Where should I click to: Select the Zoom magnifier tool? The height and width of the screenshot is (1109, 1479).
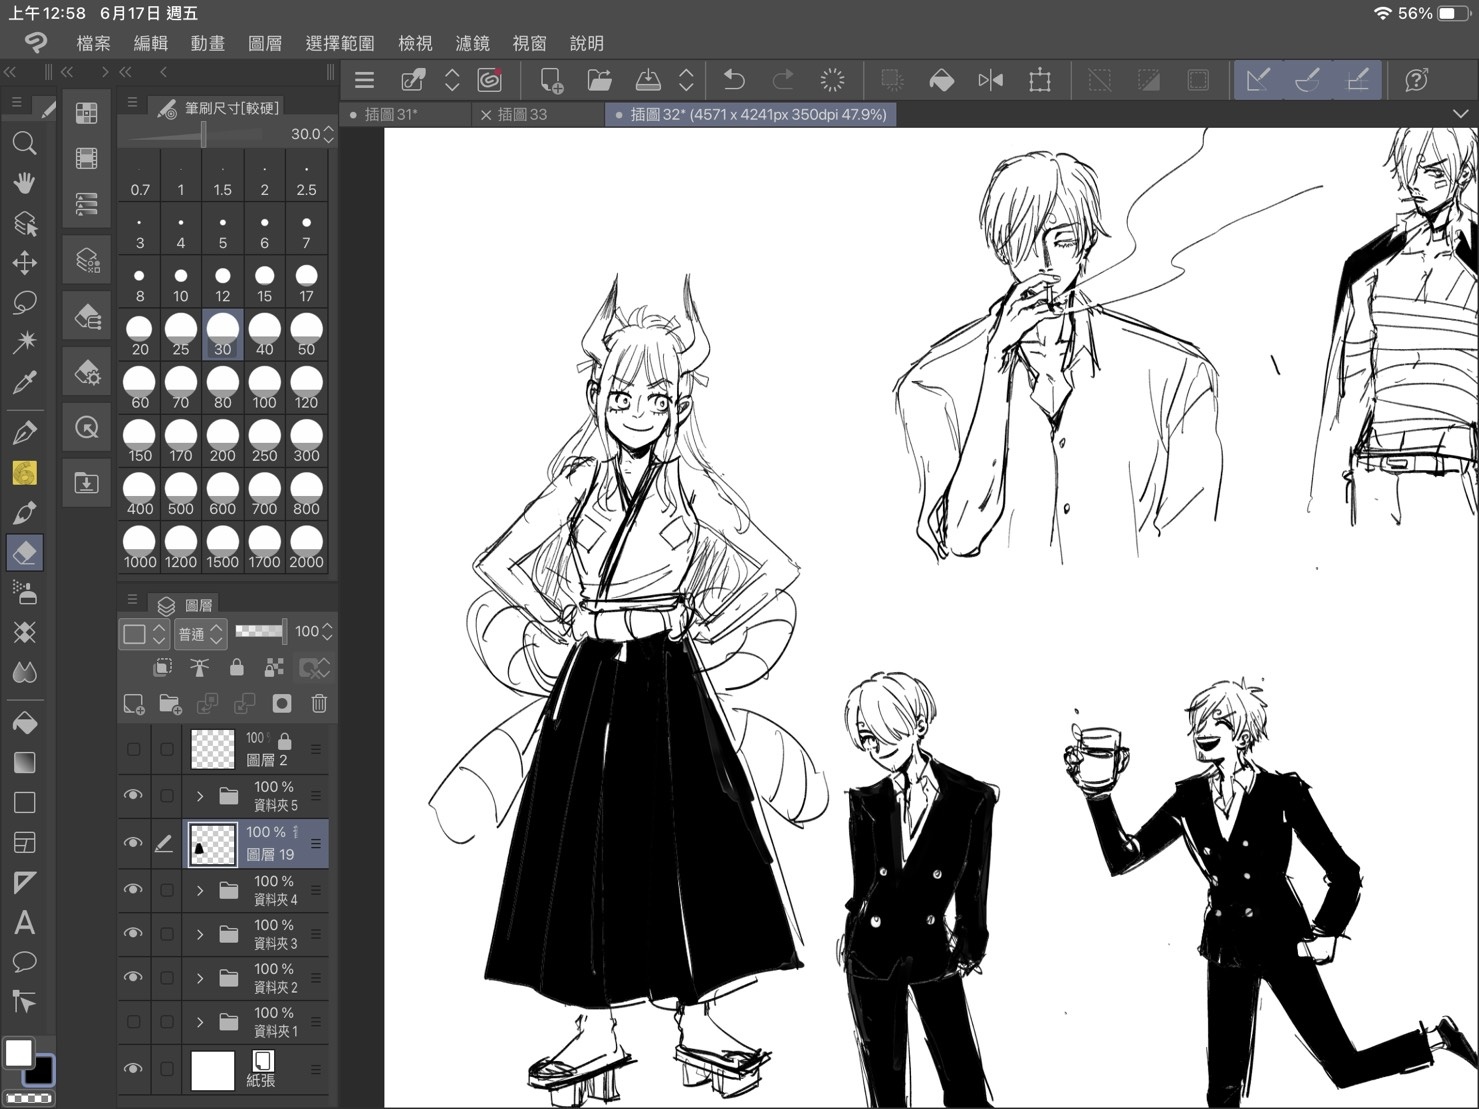(24, 143)
